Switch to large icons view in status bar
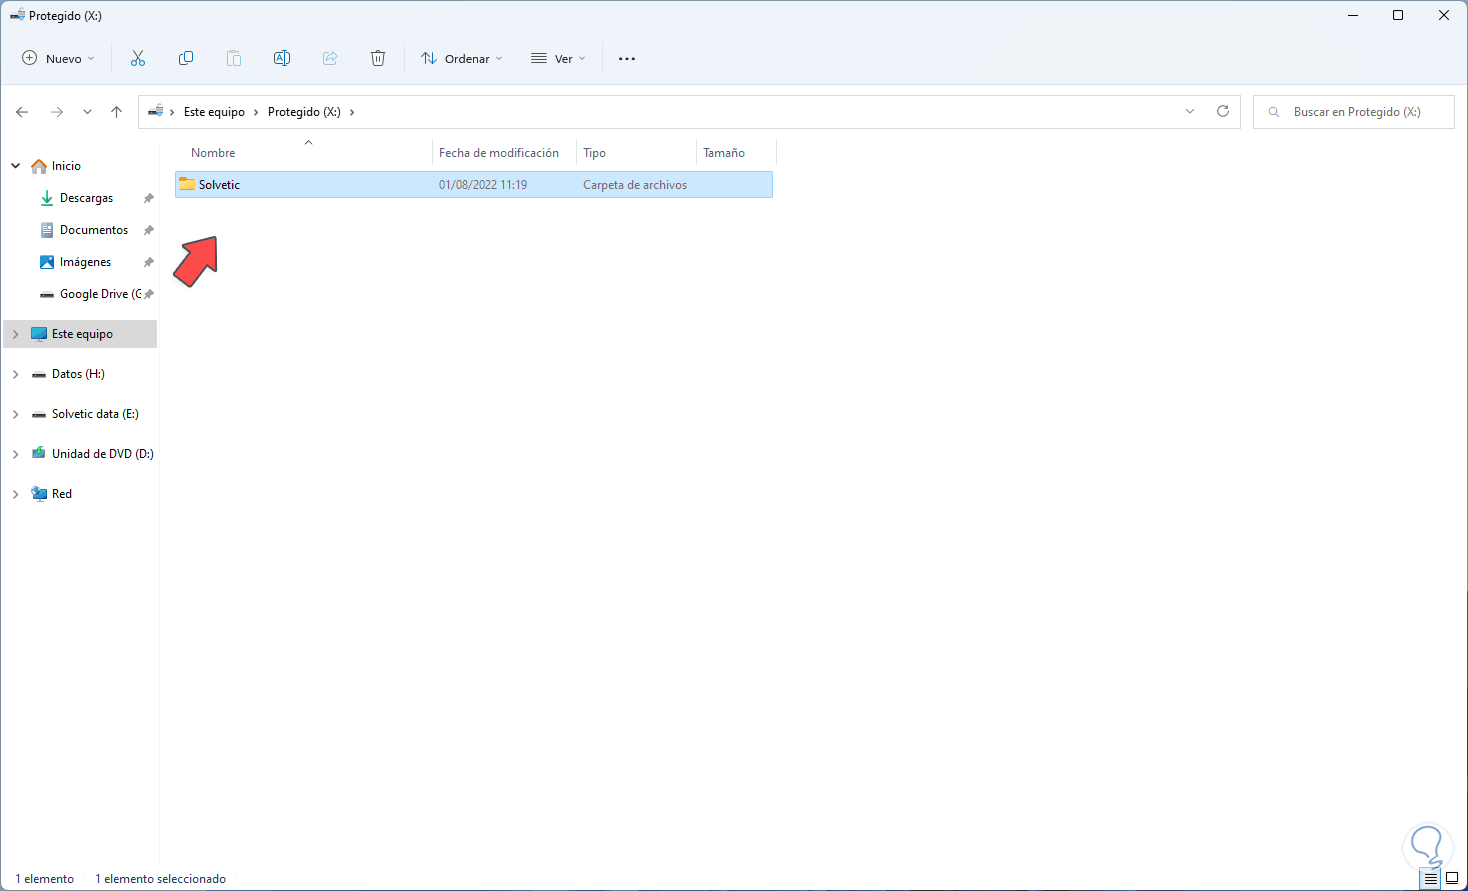Viewport: 1468px width, 891px height. coord(1452,879)
